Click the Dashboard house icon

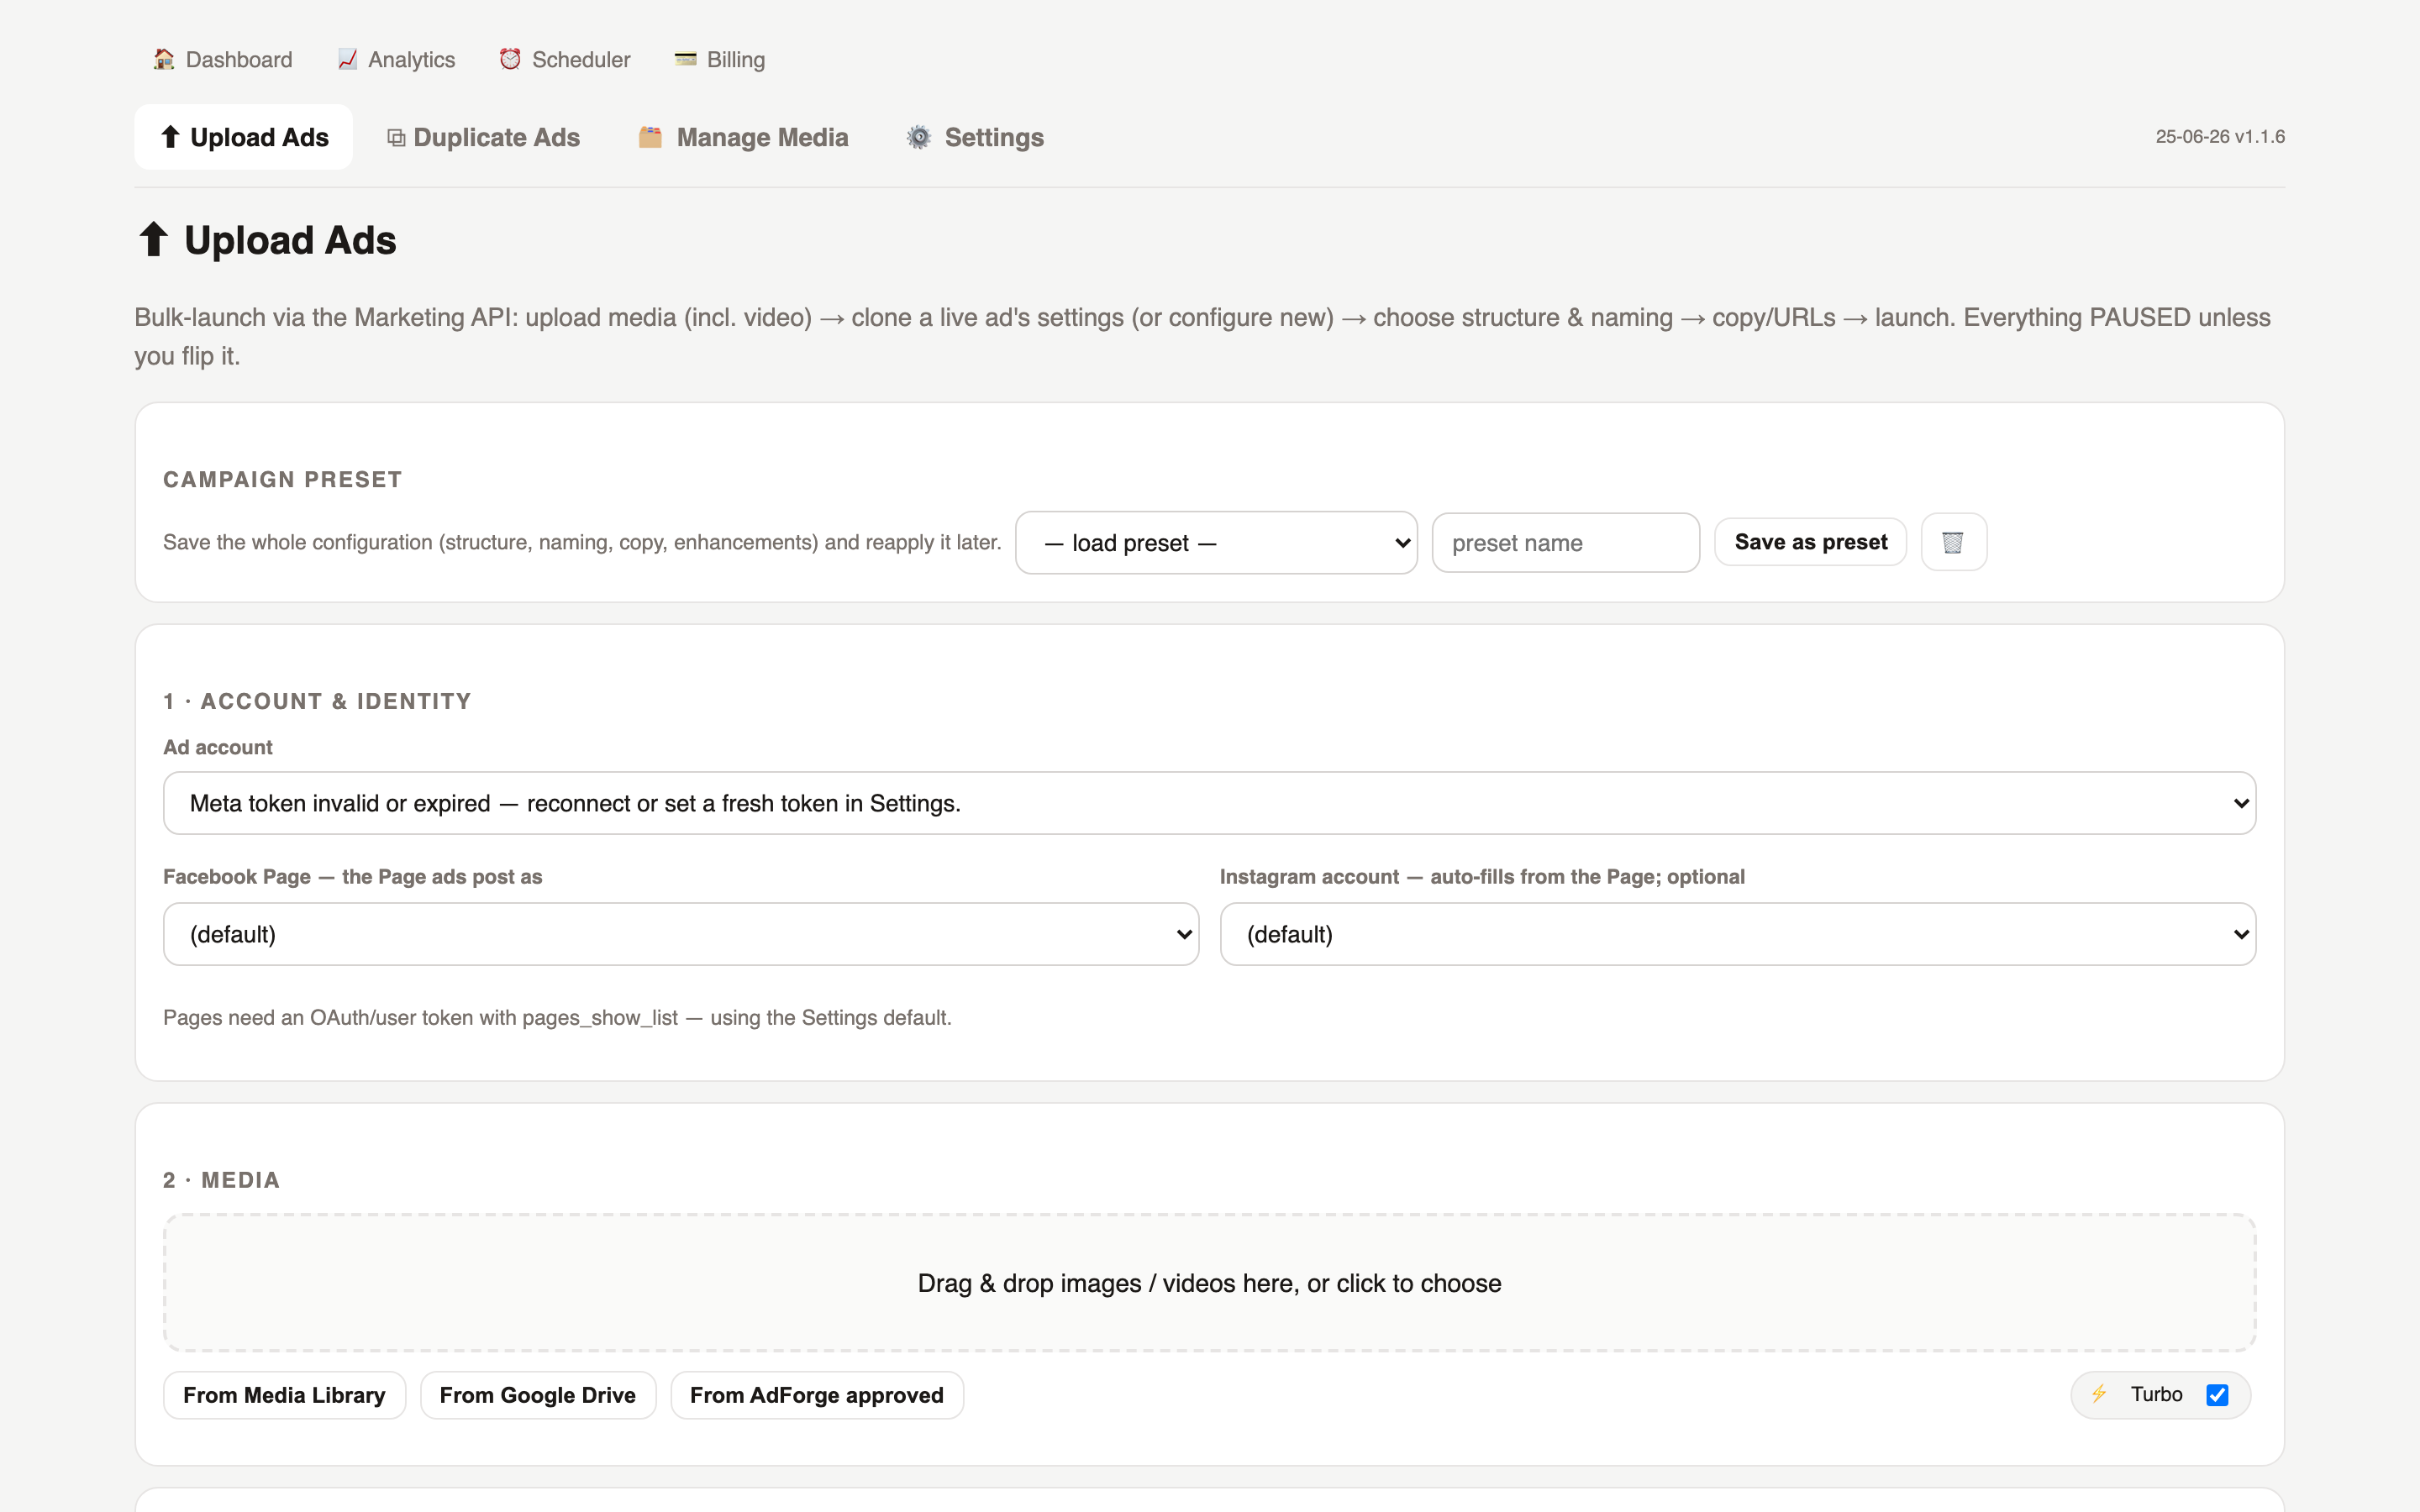(x=164, y=59)
